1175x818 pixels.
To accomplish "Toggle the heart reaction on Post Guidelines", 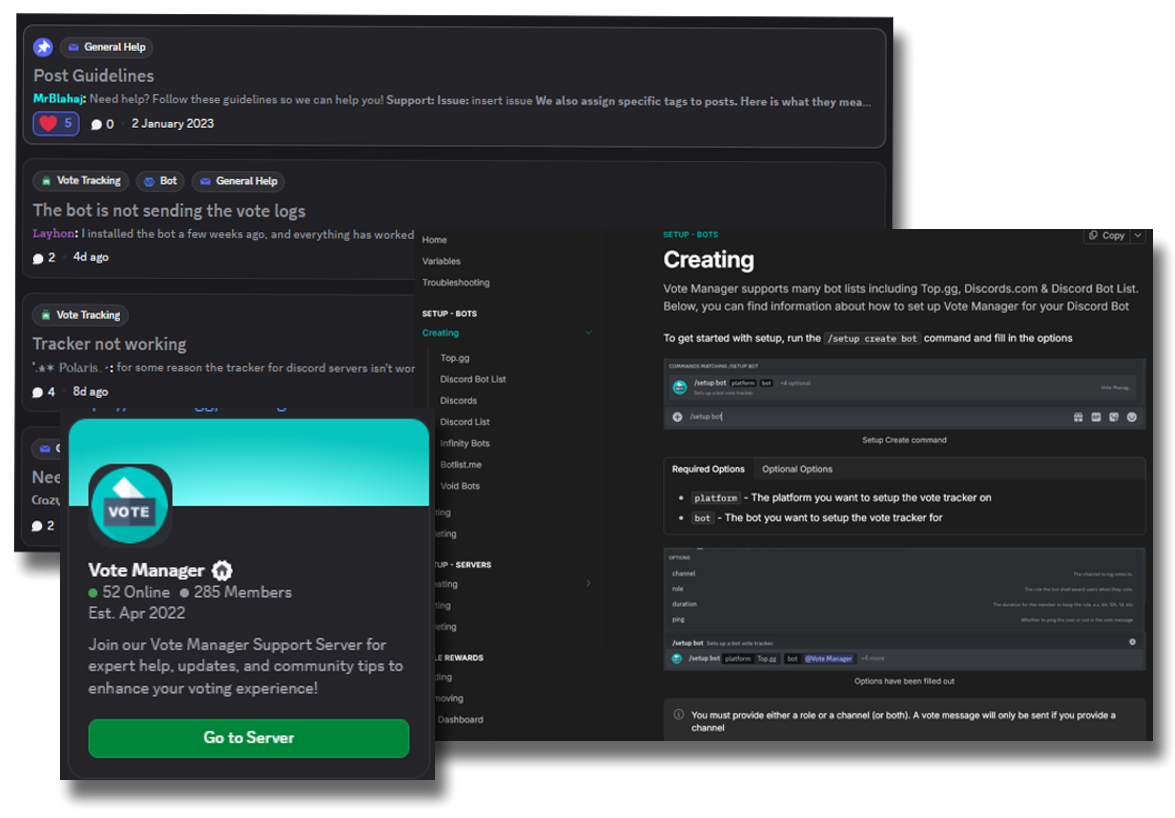I will 56,124.
